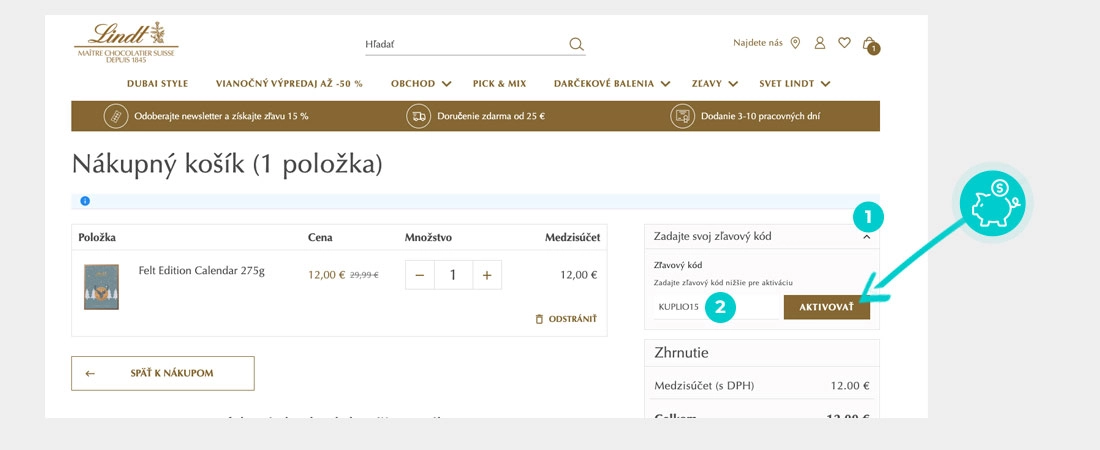Remove item with Odstrániť link
1100x450 pixels.
[x=566, y=319]
